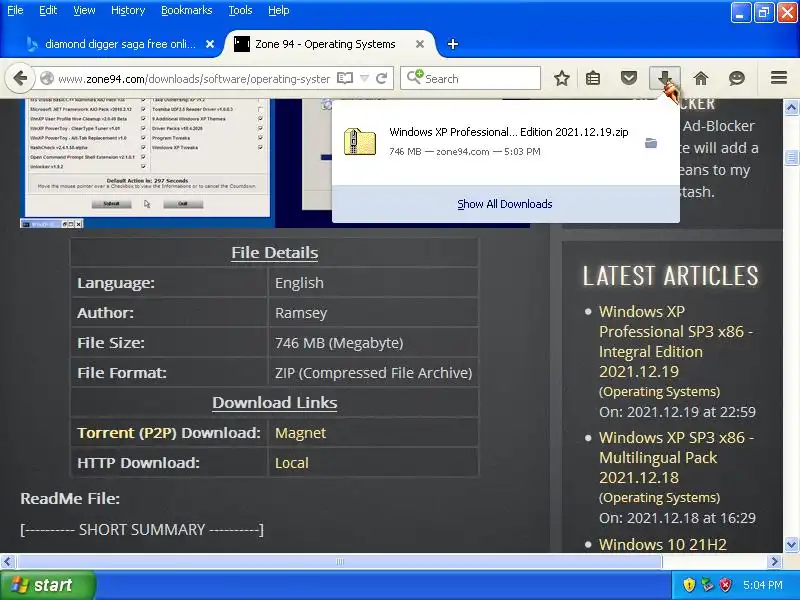Click vertical scrollbar up arrow

791,107
